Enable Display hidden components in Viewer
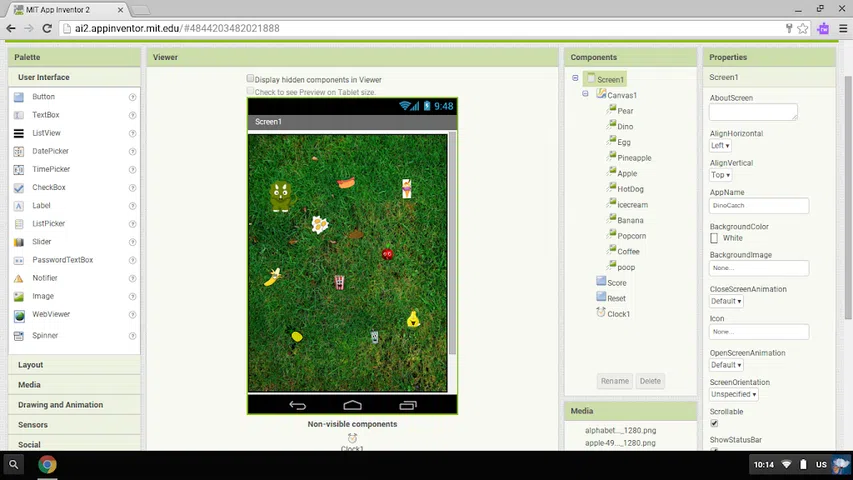Image resolution: width=853 pixels, height=480 pixels. 251,79
